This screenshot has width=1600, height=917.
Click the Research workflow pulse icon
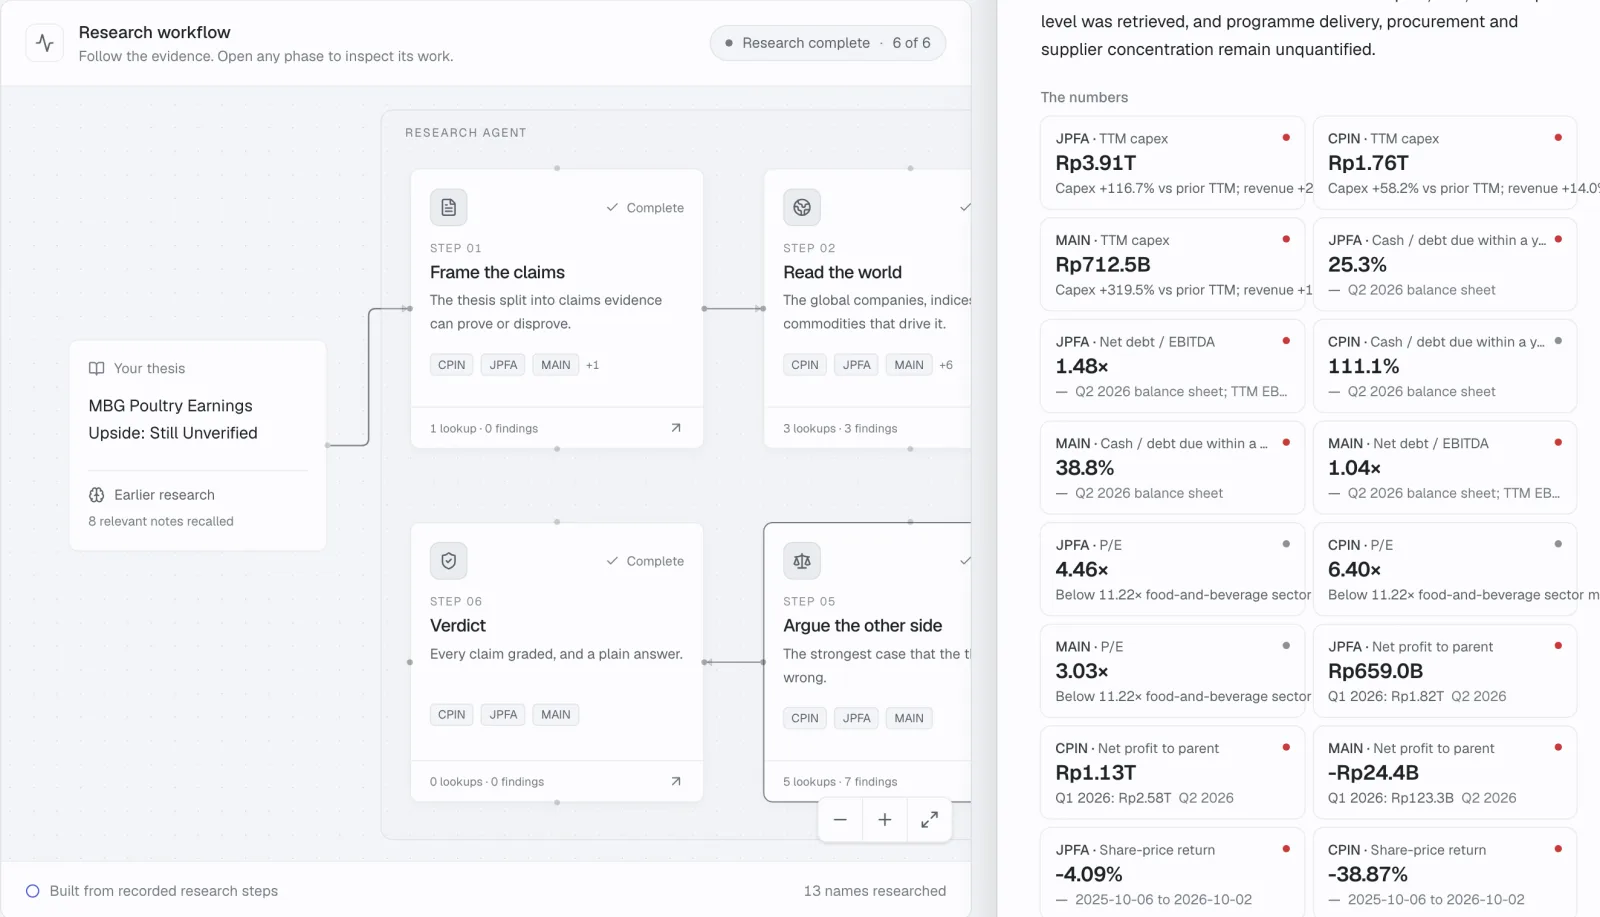44,43
